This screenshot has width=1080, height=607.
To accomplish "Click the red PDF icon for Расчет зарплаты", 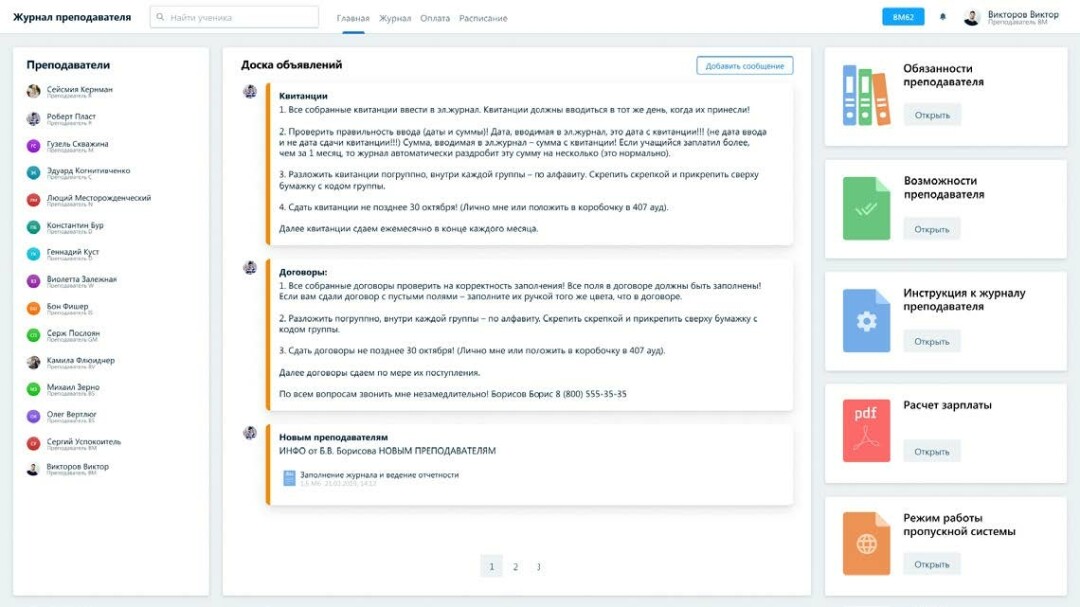I will pyautogui.click(x=866, y=430).
